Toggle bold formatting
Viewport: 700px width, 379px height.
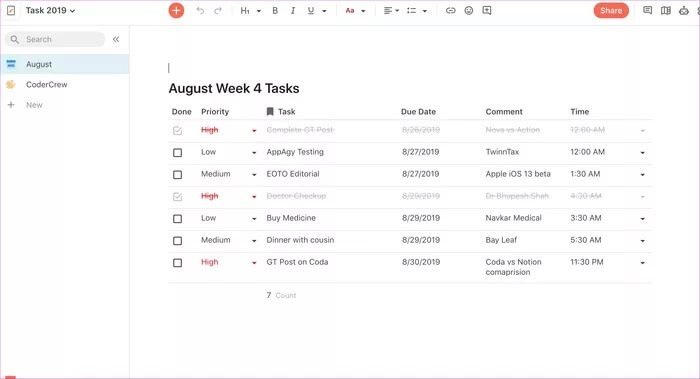click(275, 11)
